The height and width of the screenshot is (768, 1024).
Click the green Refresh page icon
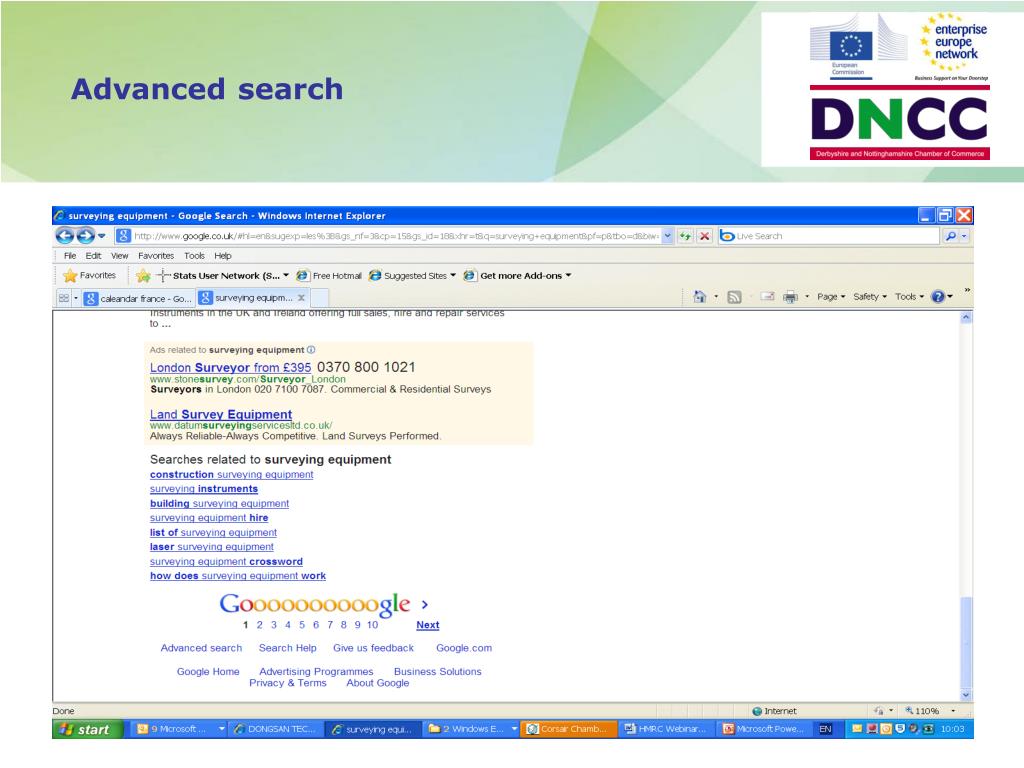pyautogui.click(x=685, y=236)
